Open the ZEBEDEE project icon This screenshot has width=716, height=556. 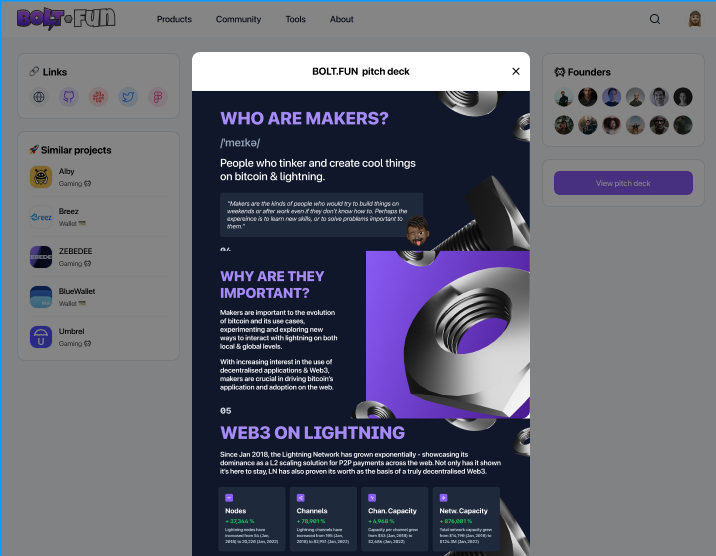coord(41,257)
